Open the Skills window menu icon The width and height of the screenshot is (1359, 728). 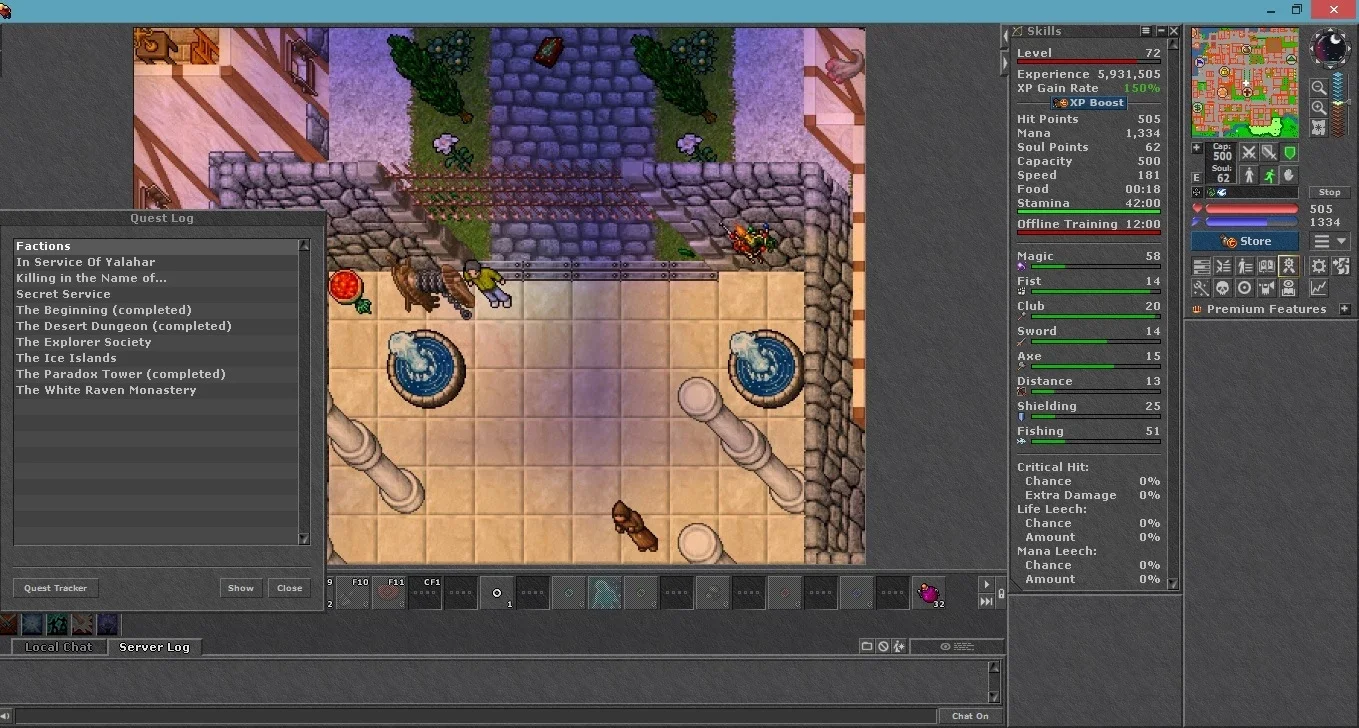pyautogui.click(x=1146, y=30)
